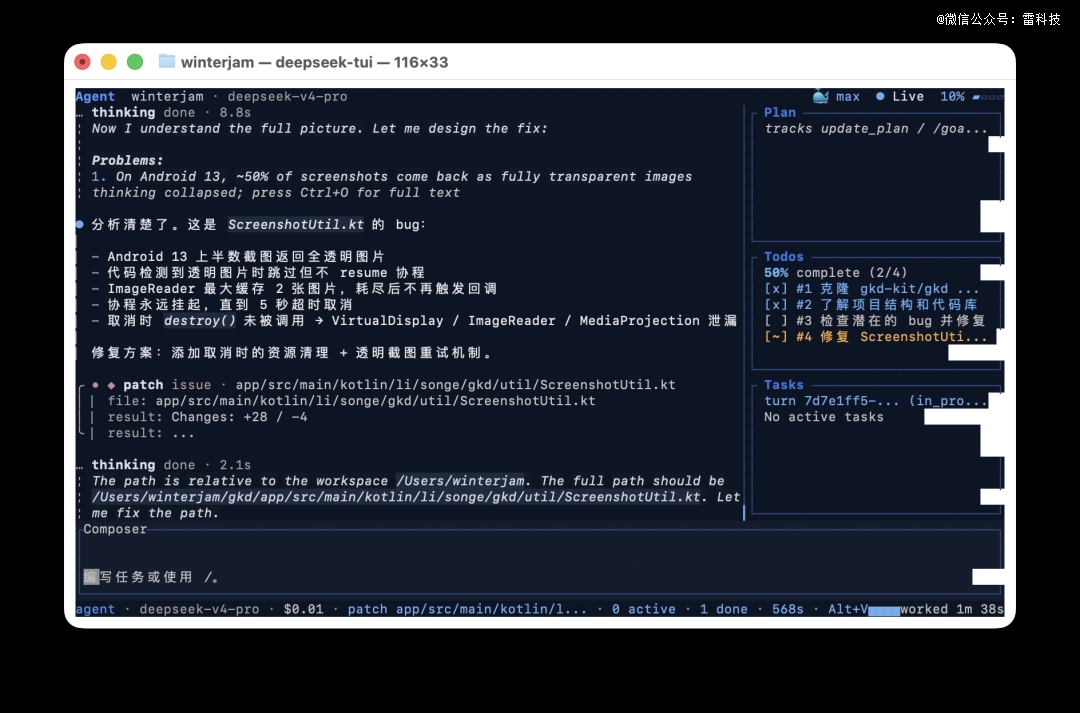The image size is (1080, 713).
Task: Click the 10% context usage bar
Action: (988, 97)
